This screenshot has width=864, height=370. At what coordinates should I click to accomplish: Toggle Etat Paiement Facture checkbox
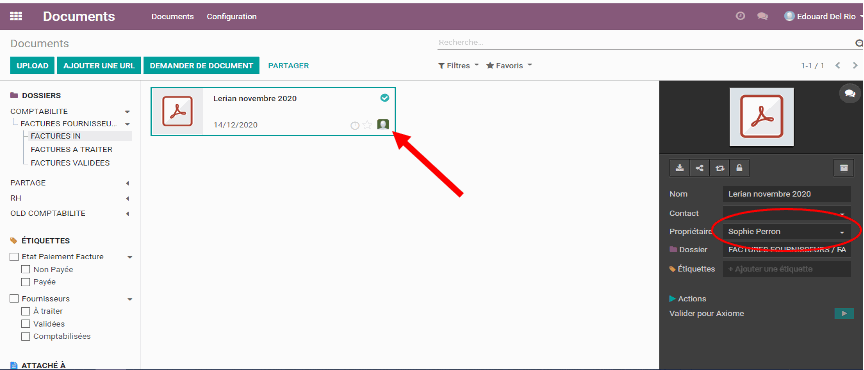coord(14,257)
